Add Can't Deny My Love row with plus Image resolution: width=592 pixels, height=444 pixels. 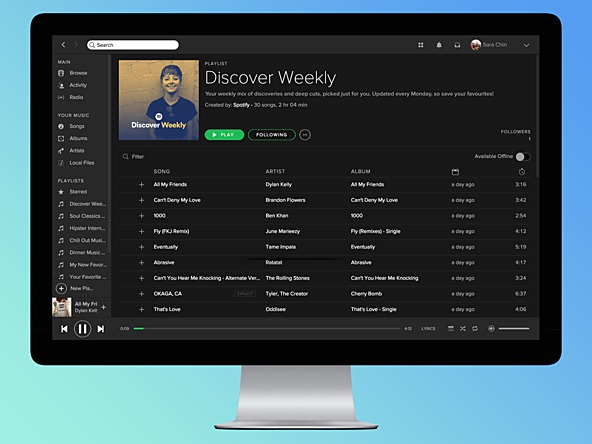click(x=142, y=200)
